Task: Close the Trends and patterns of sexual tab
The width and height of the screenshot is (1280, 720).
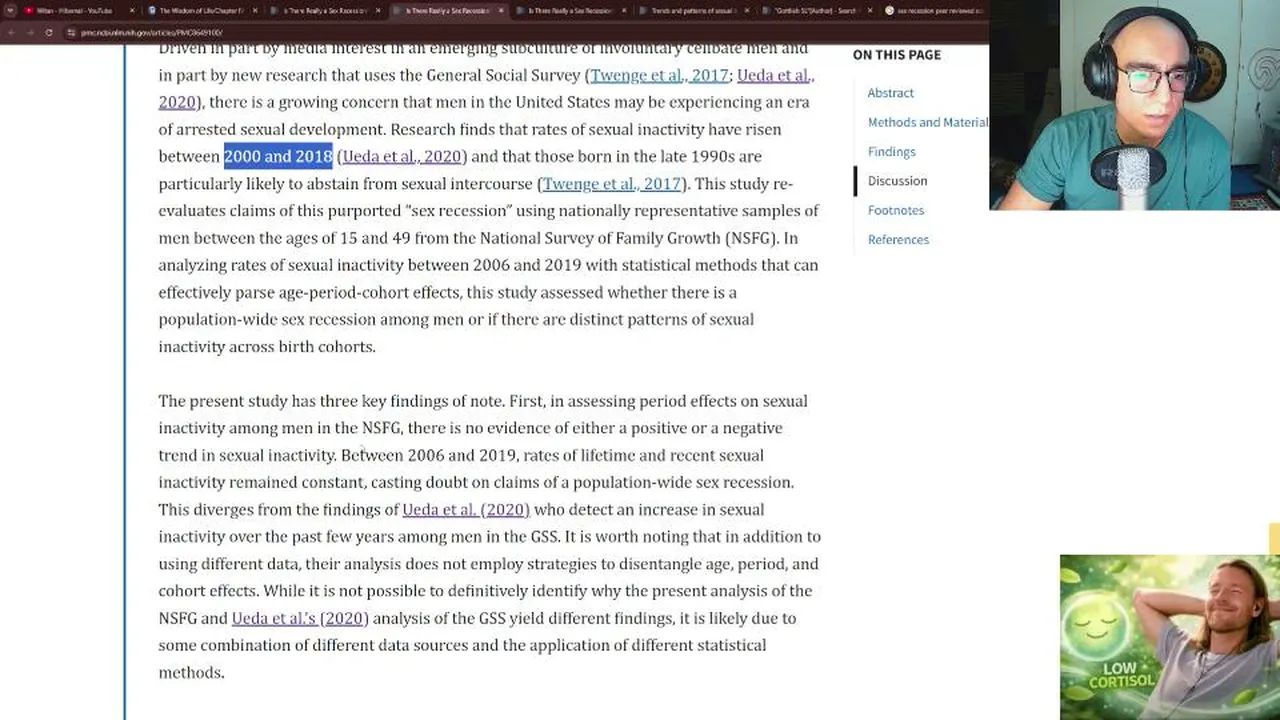Action: 748,11
